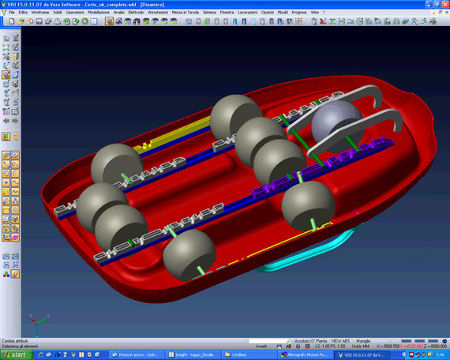Open the Mould menu
The height and width of the screenshot is (360, 450).
point(283,12)
